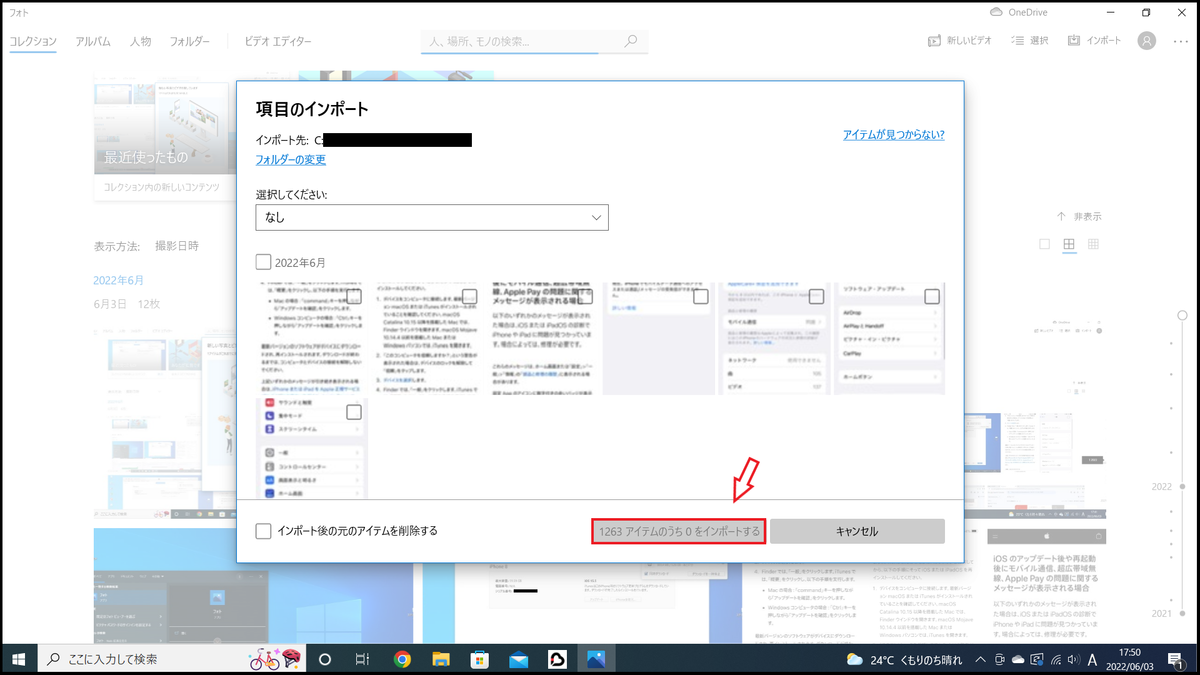Open the Windows Start menu

[19, 659]
